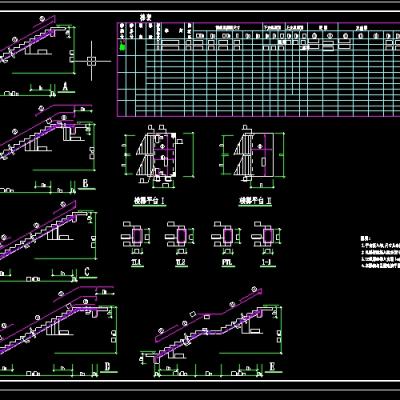The height and width of the screenshot is (400, 400).
Task: Click the 楼梯平台 II plan title
Action: click(255, 201)
